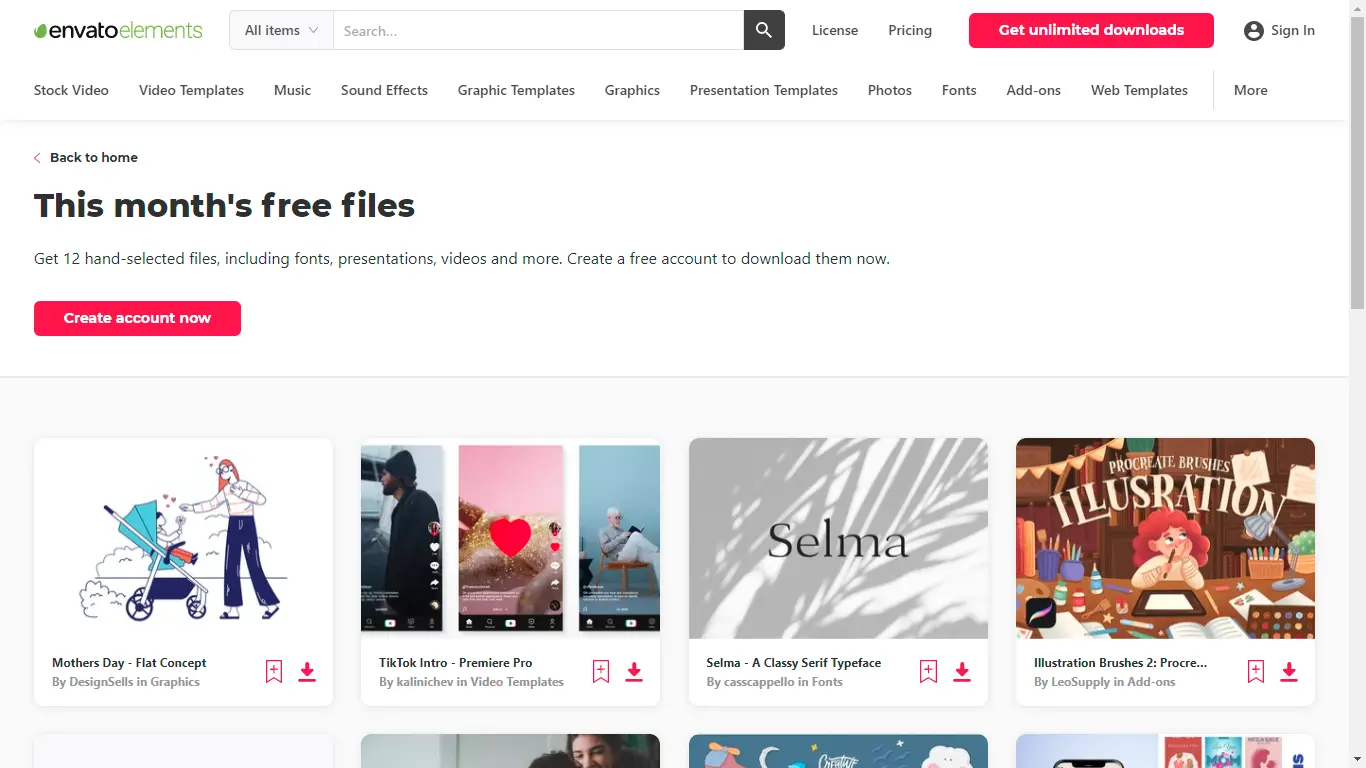The width and height of the screenshot is (1366, 768).
Task: Download the Selma serif typeface item
Action: (x=962, y=672)
